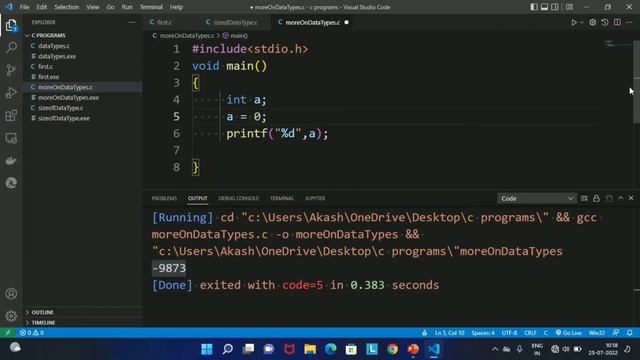Clear the output panel
This screenshot has width=640, height=360.
pyautogui.click(x=584, y=198)
